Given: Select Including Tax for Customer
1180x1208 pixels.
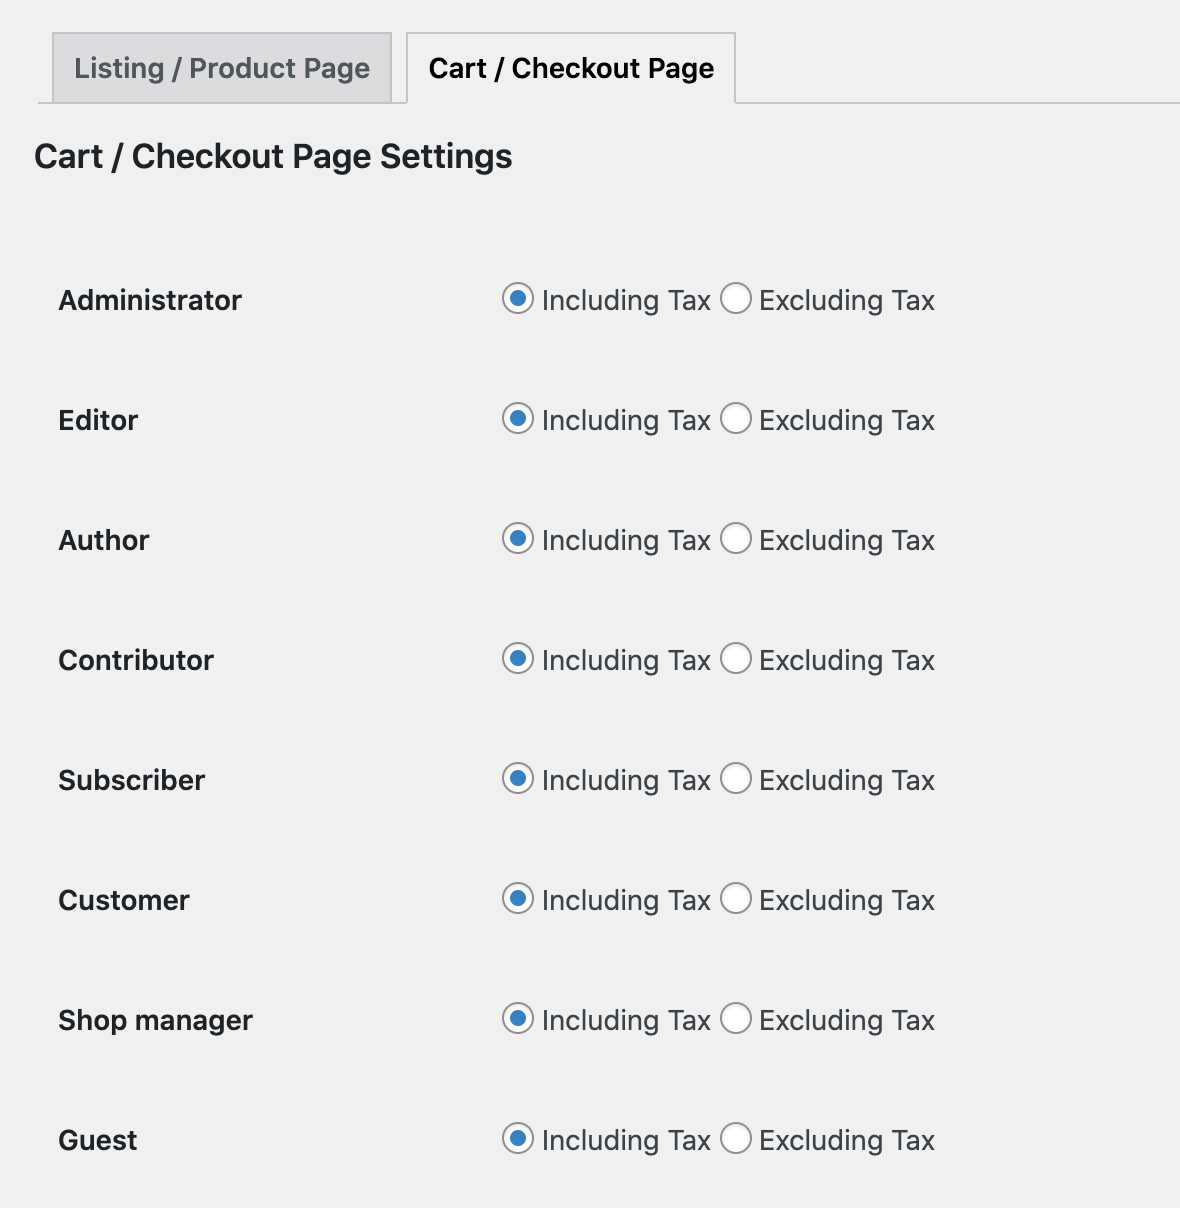Looking at the screenshot, I should tap(517, 900).
